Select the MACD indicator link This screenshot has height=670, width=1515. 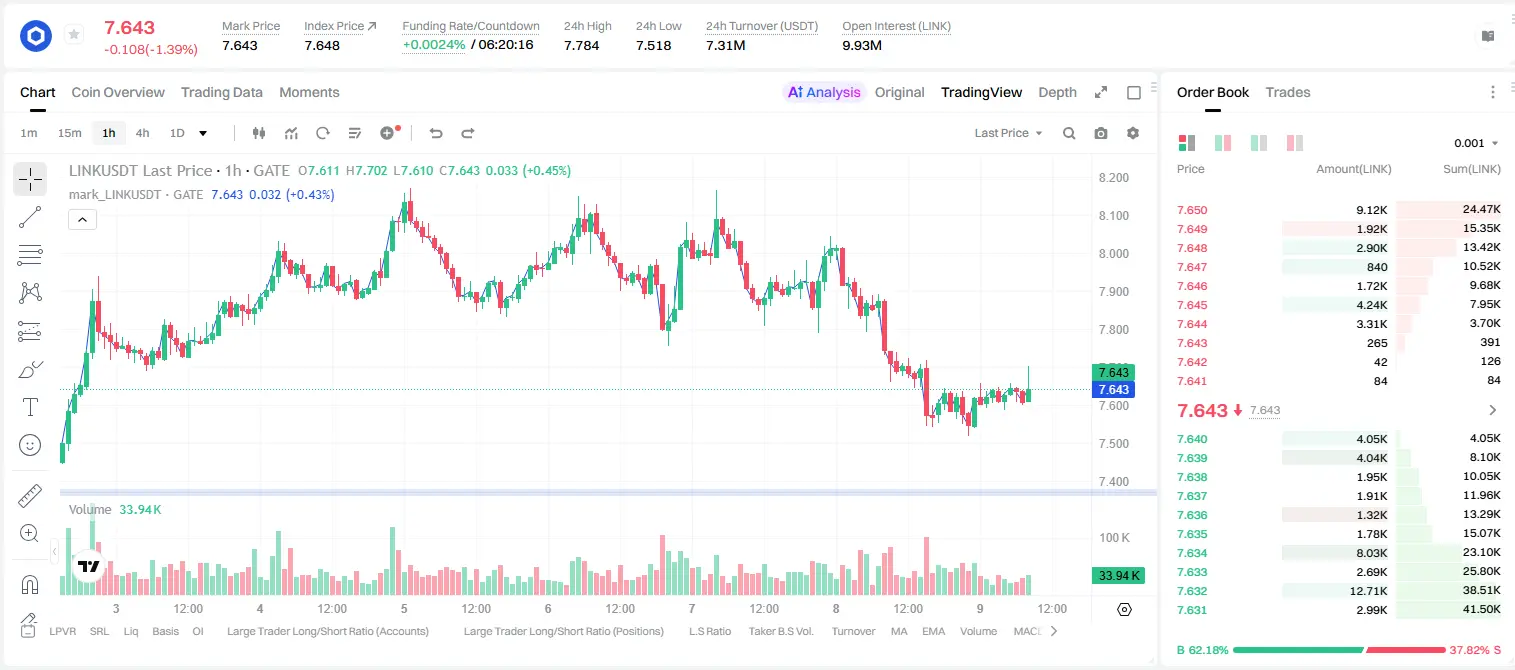pyautogui.click(x=1028, y=631)
